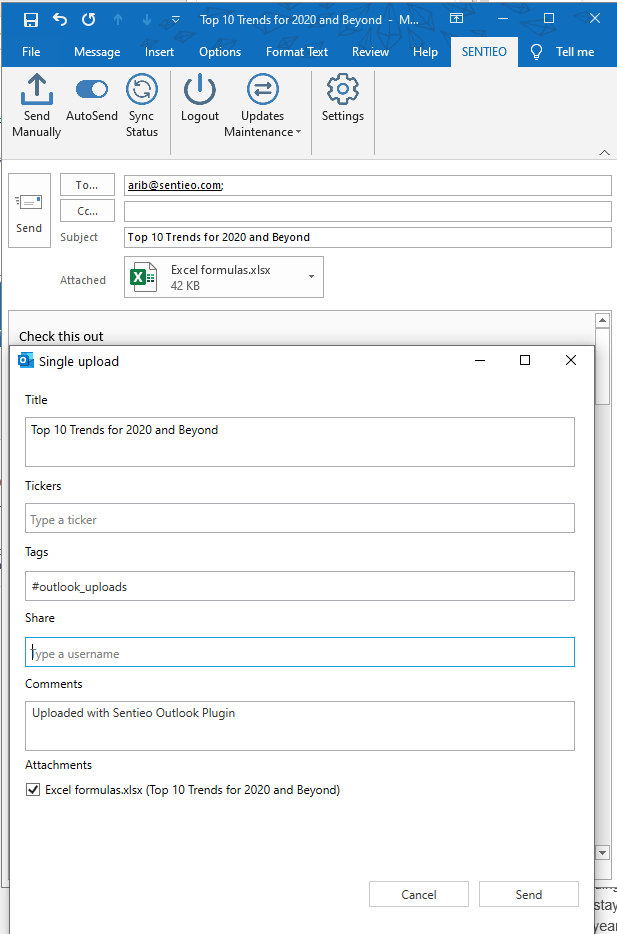Click the To... recipients button
This screenshot has height=934, width=617.
tap(88, 185)
